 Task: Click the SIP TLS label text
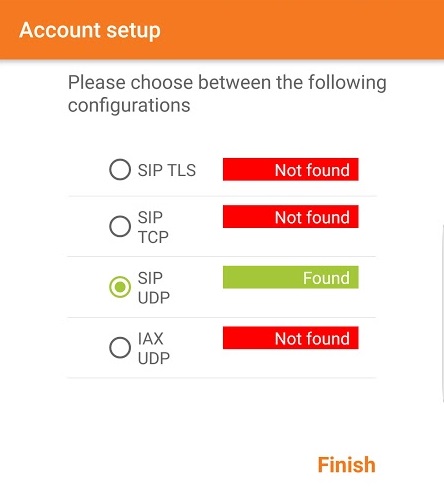click(x=167, y=170)
